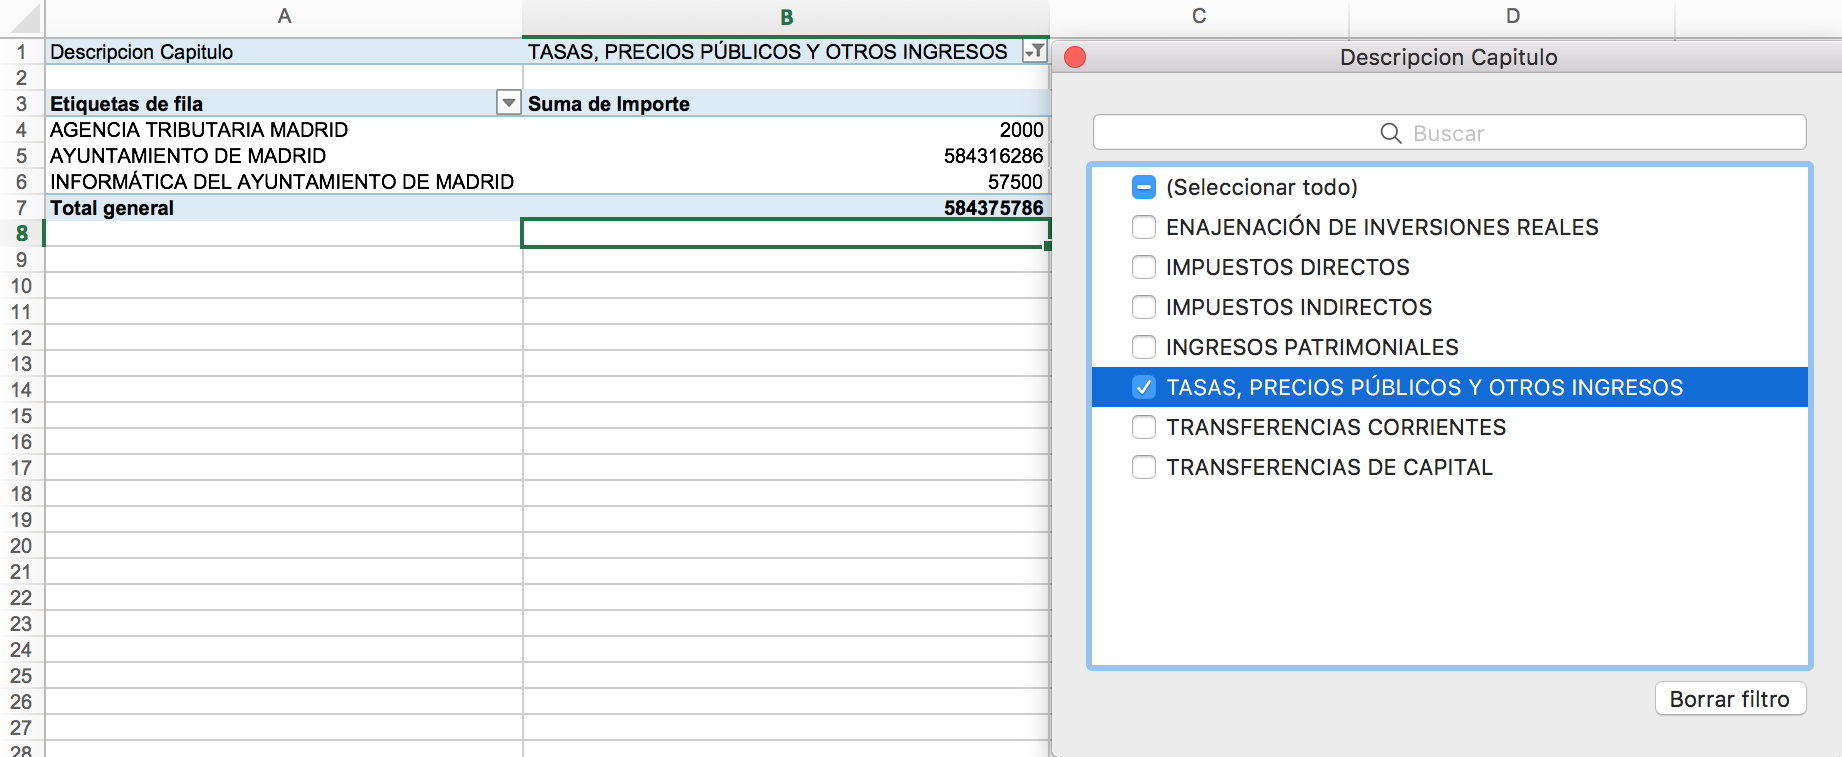Click the Total general cell
Image resolution: width=1842 pixels, height=757 pixels.
283,208
